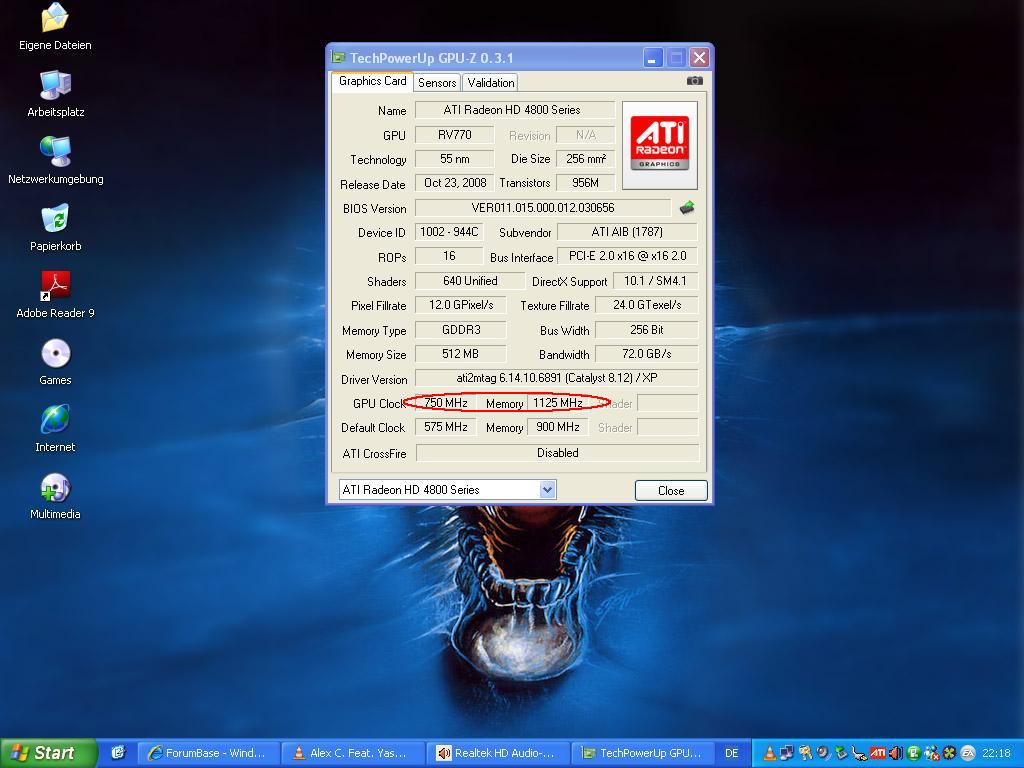Click the screenshot camera icon in GPU-Z
This screenshot has width=1024, height=768.
coord(695,81)
